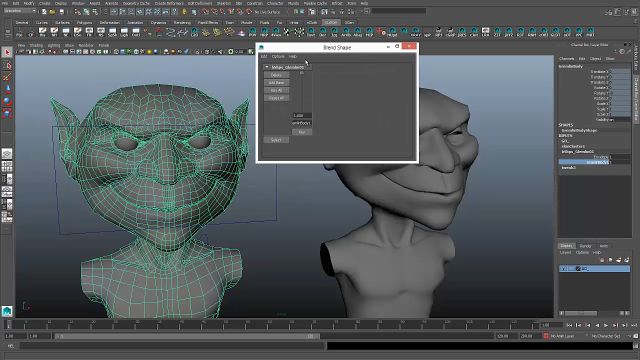Viewport: 640px width, 360px height.
Task: Click the MEL command line input field
Action: pos(172,346)
